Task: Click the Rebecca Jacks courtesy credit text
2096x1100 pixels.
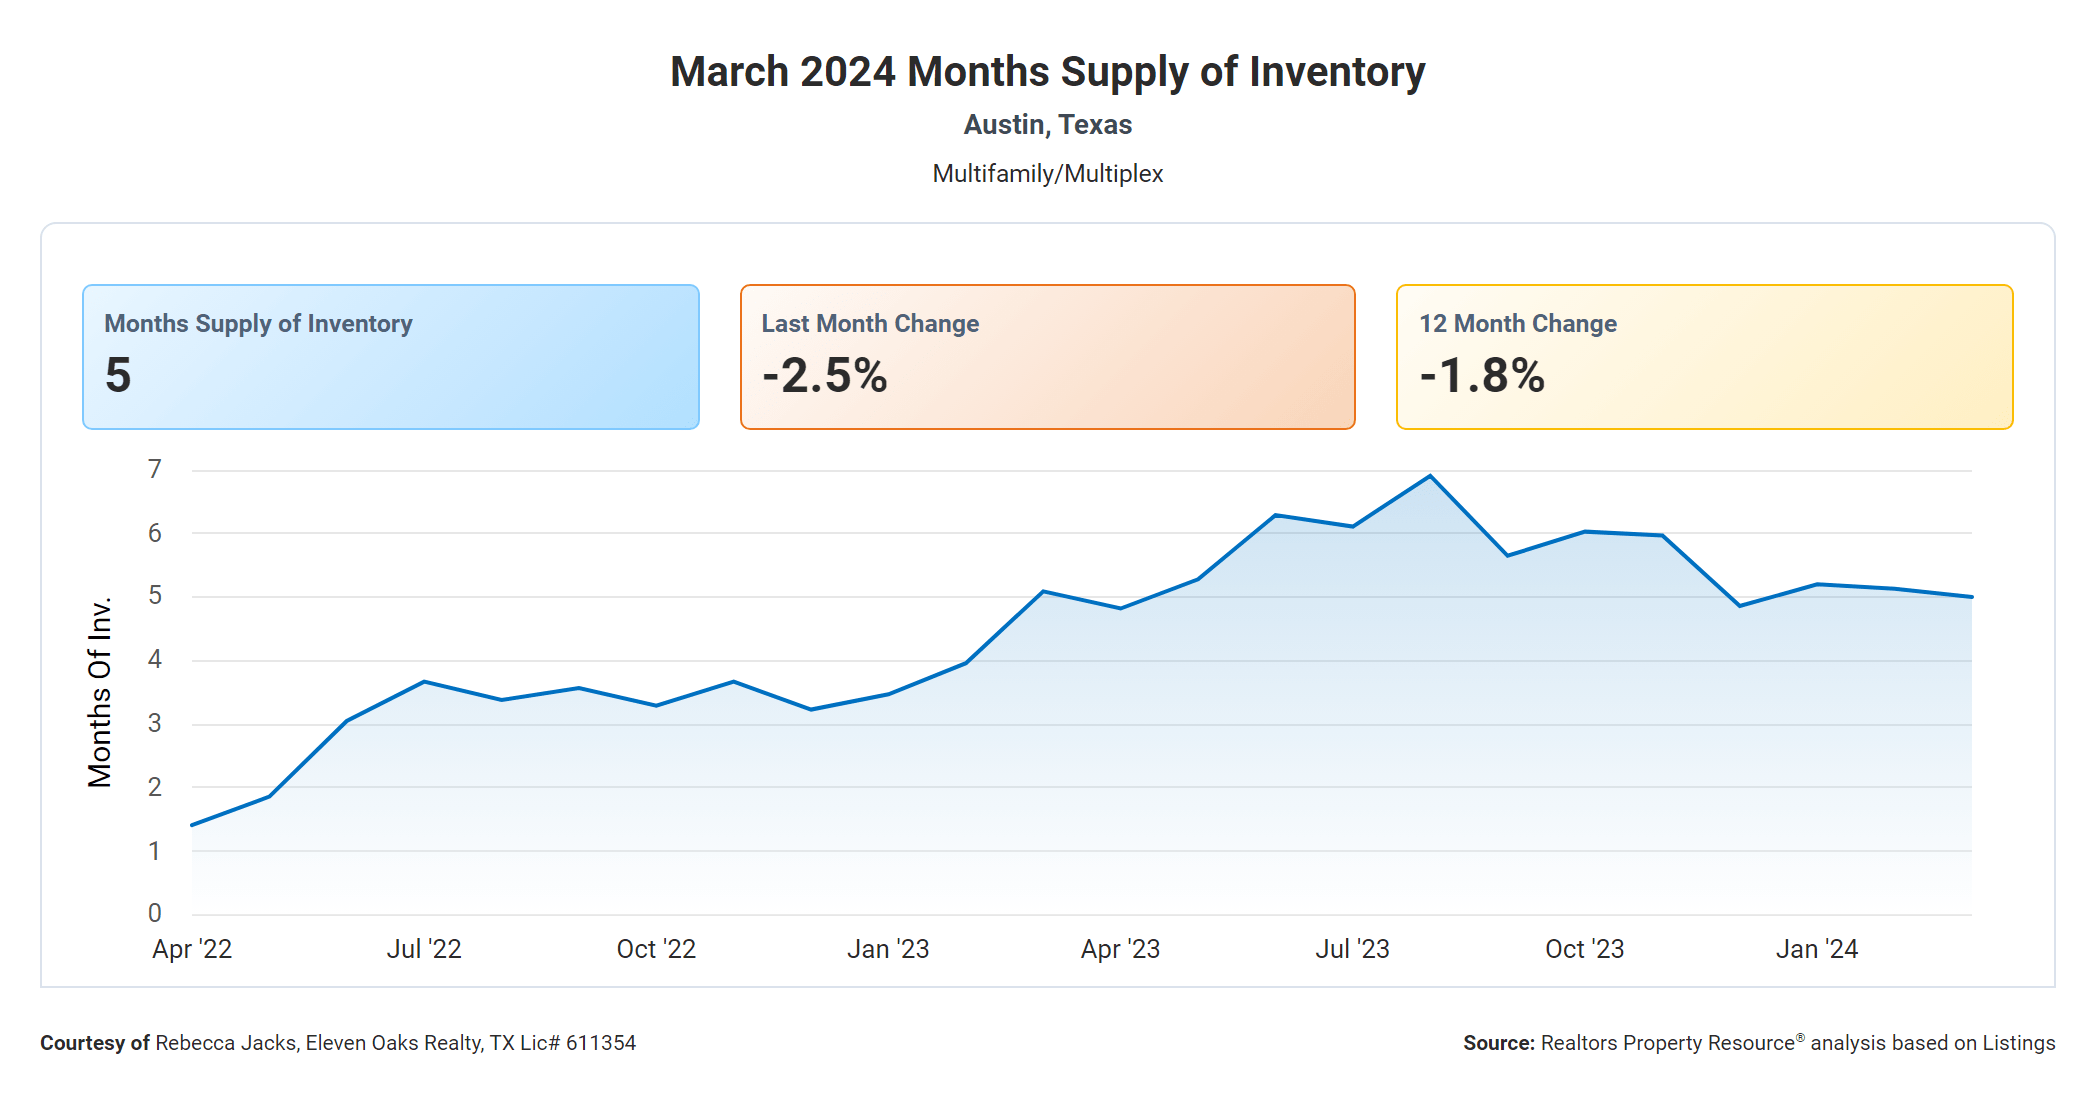Action: 338,1043
